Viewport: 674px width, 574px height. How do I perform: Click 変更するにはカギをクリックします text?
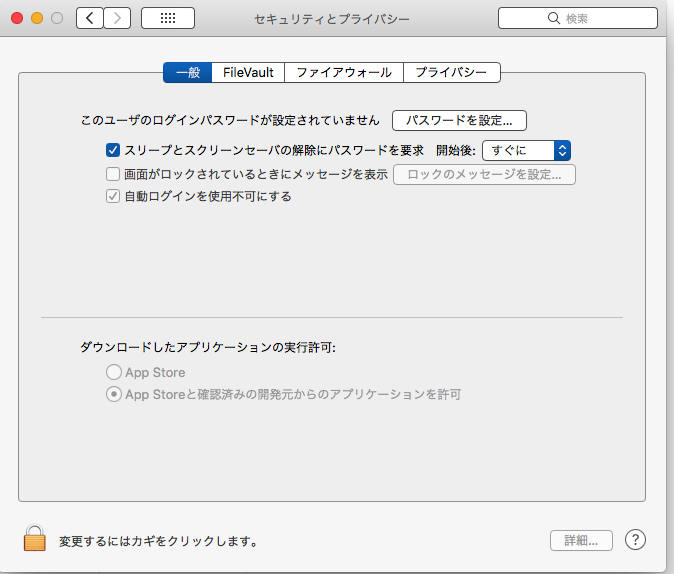158,541
